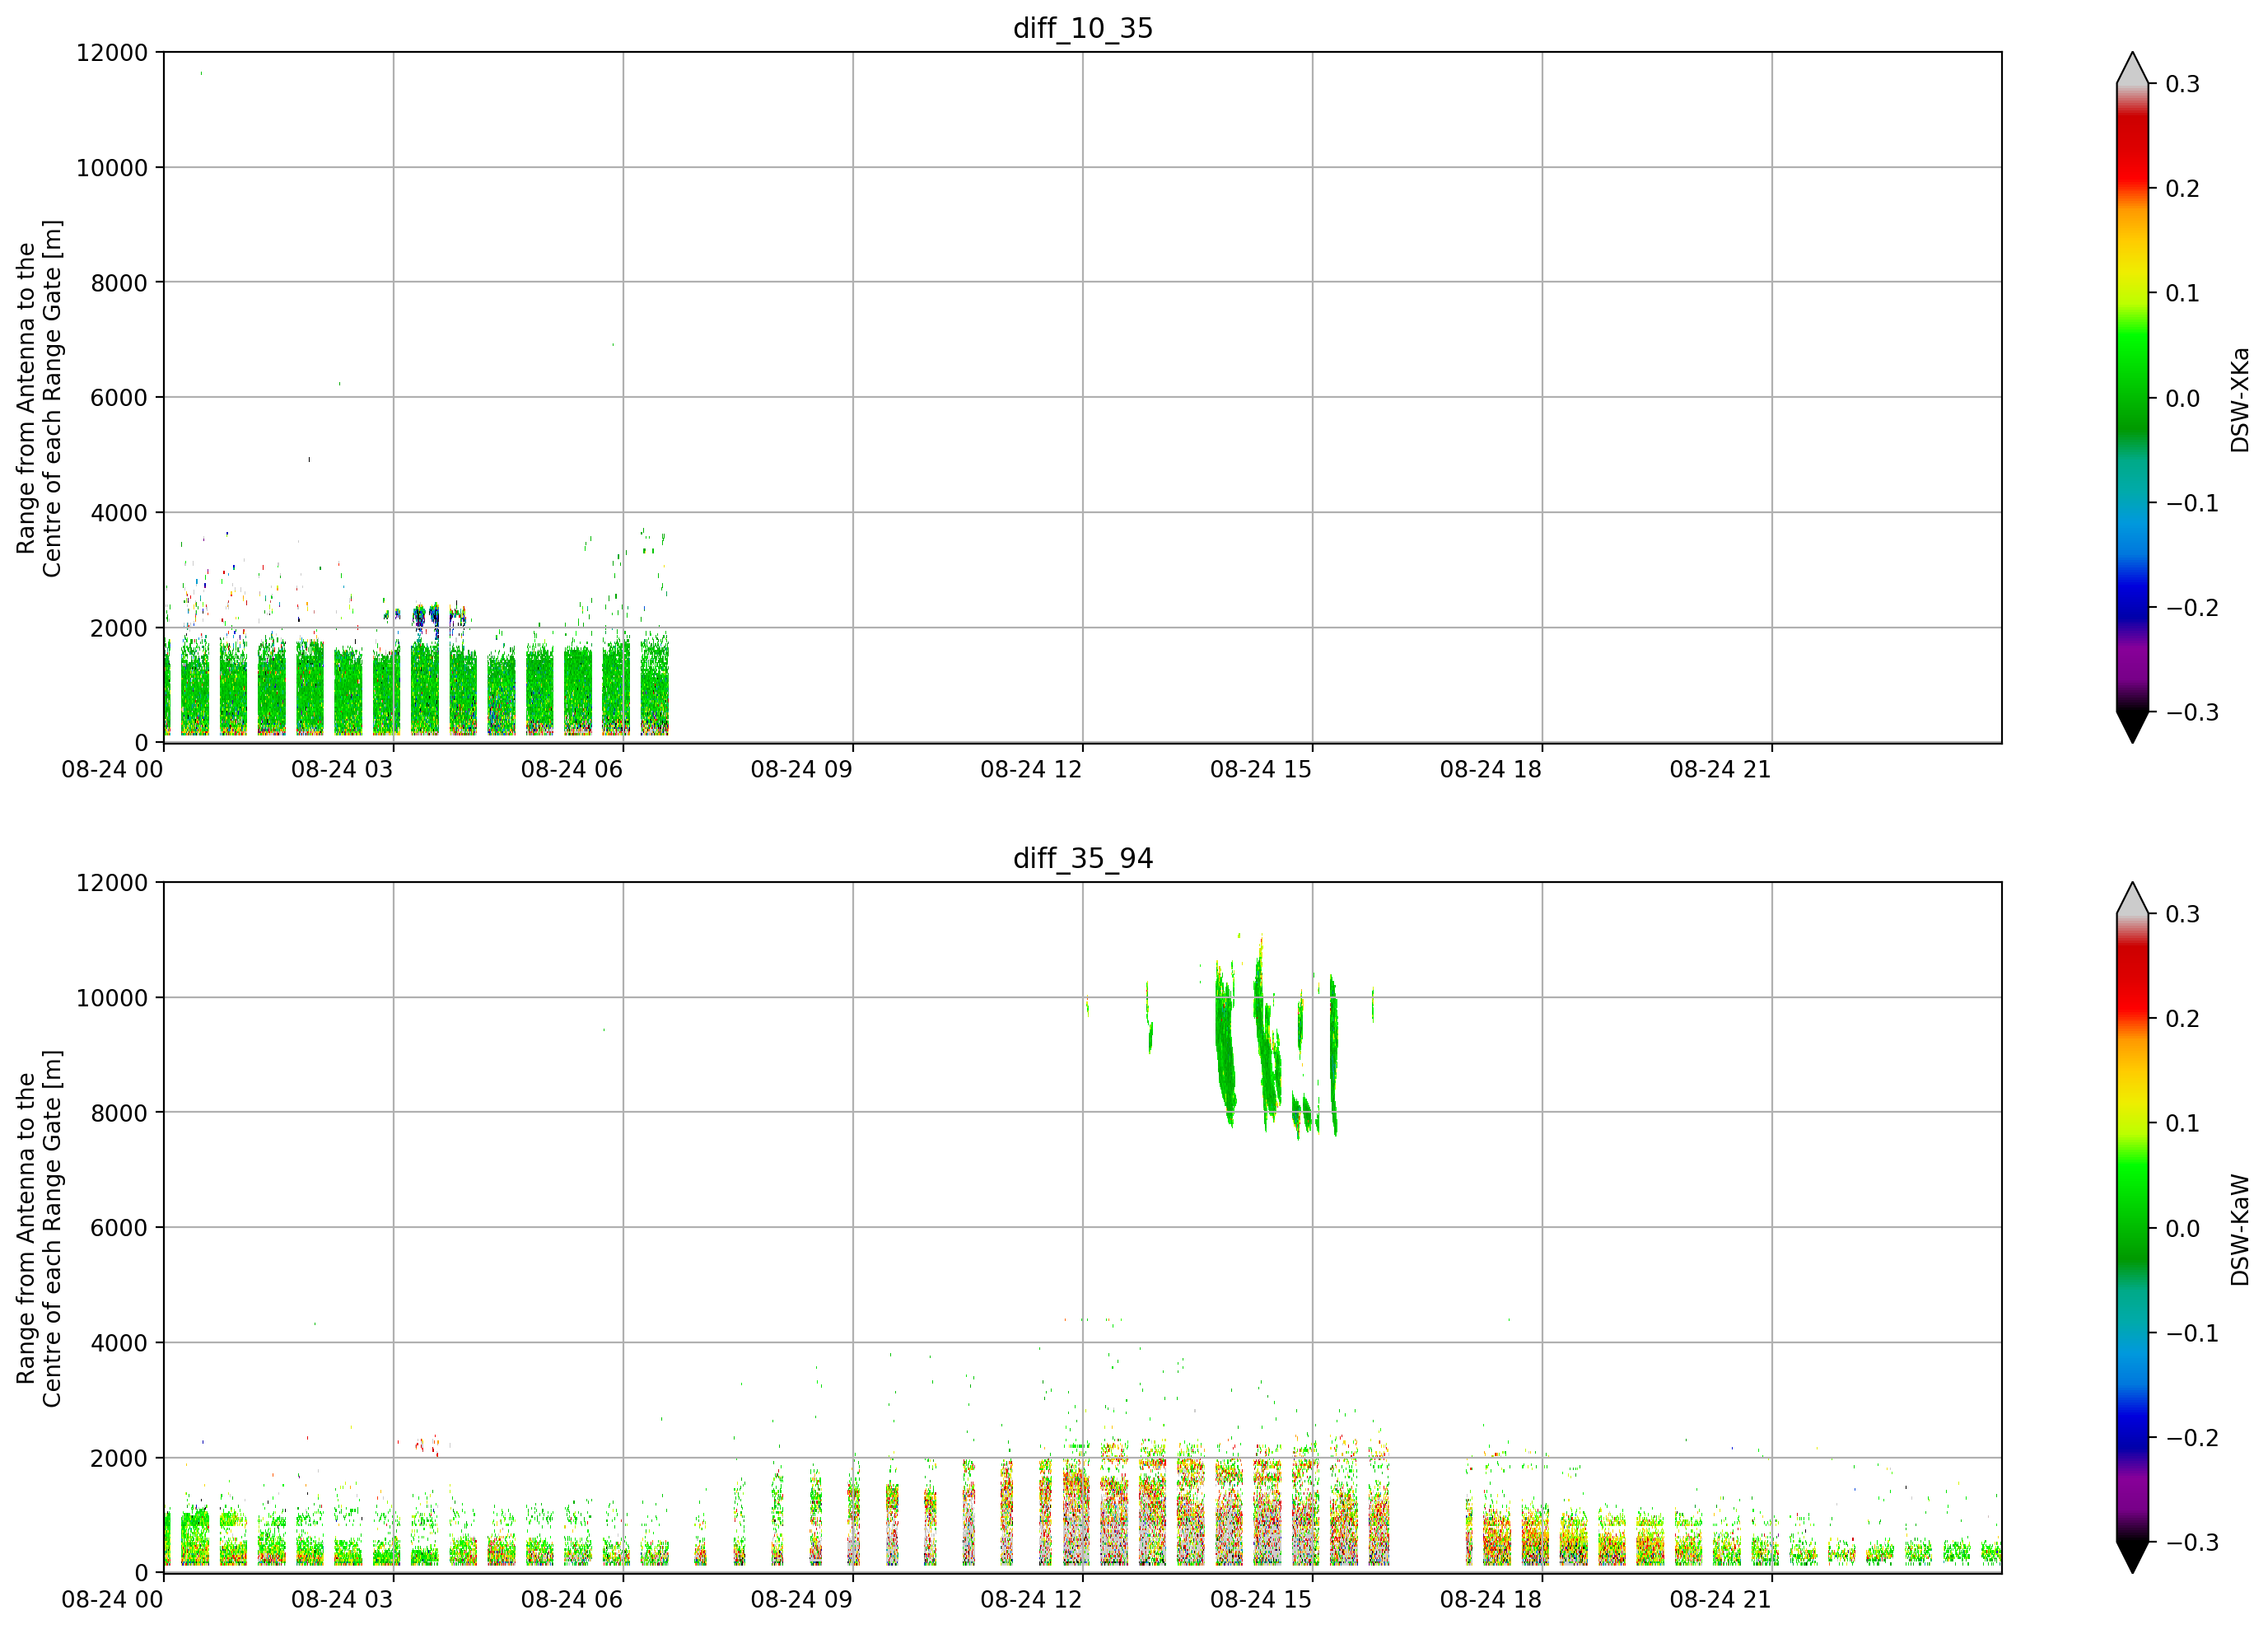Click grey upper extension arrow of DSW-XKa colorbar

[x=2132, y=68]
